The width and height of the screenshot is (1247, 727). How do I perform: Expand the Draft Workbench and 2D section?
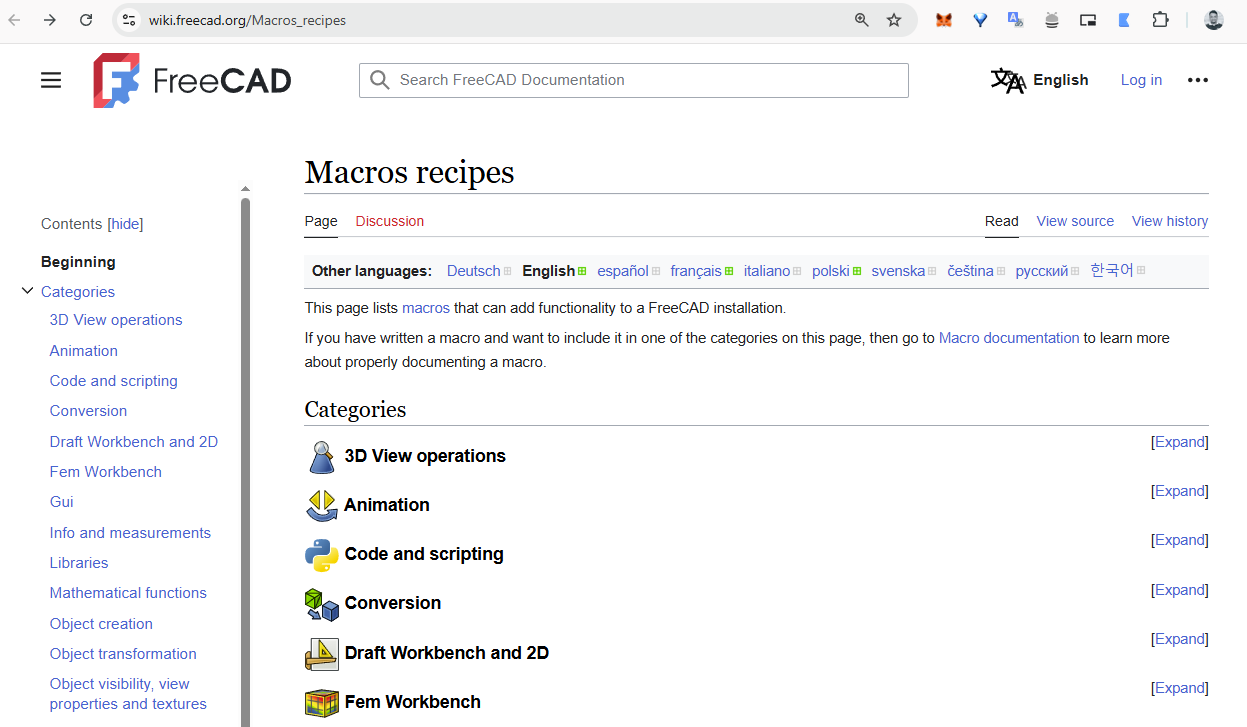tap(1180, 639)
